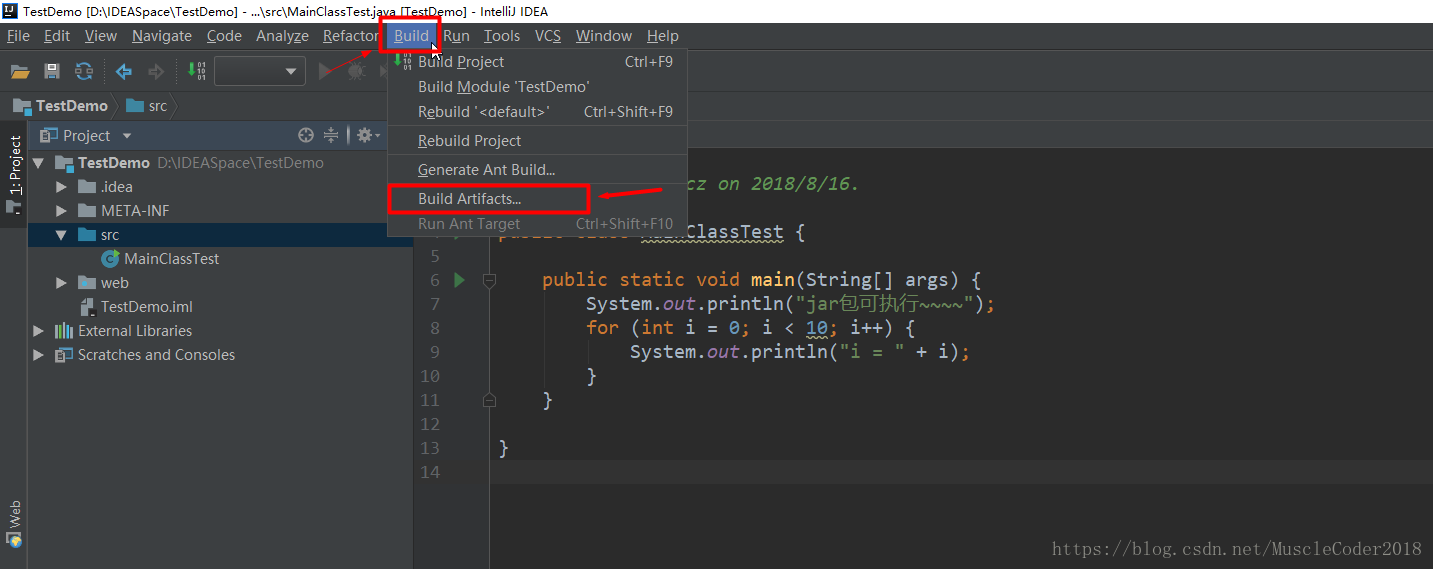Open the Analyze menu

(282, 36)
